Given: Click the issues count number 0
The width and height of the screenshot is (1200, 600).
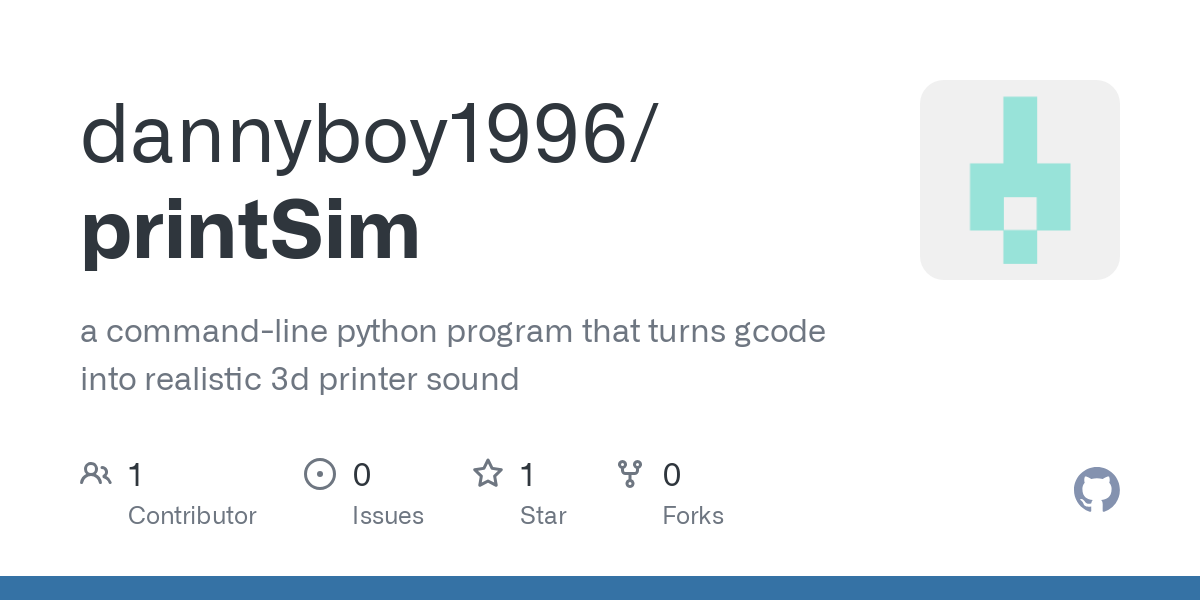Looking at the screenshot, I should click(x=362, y=474).
